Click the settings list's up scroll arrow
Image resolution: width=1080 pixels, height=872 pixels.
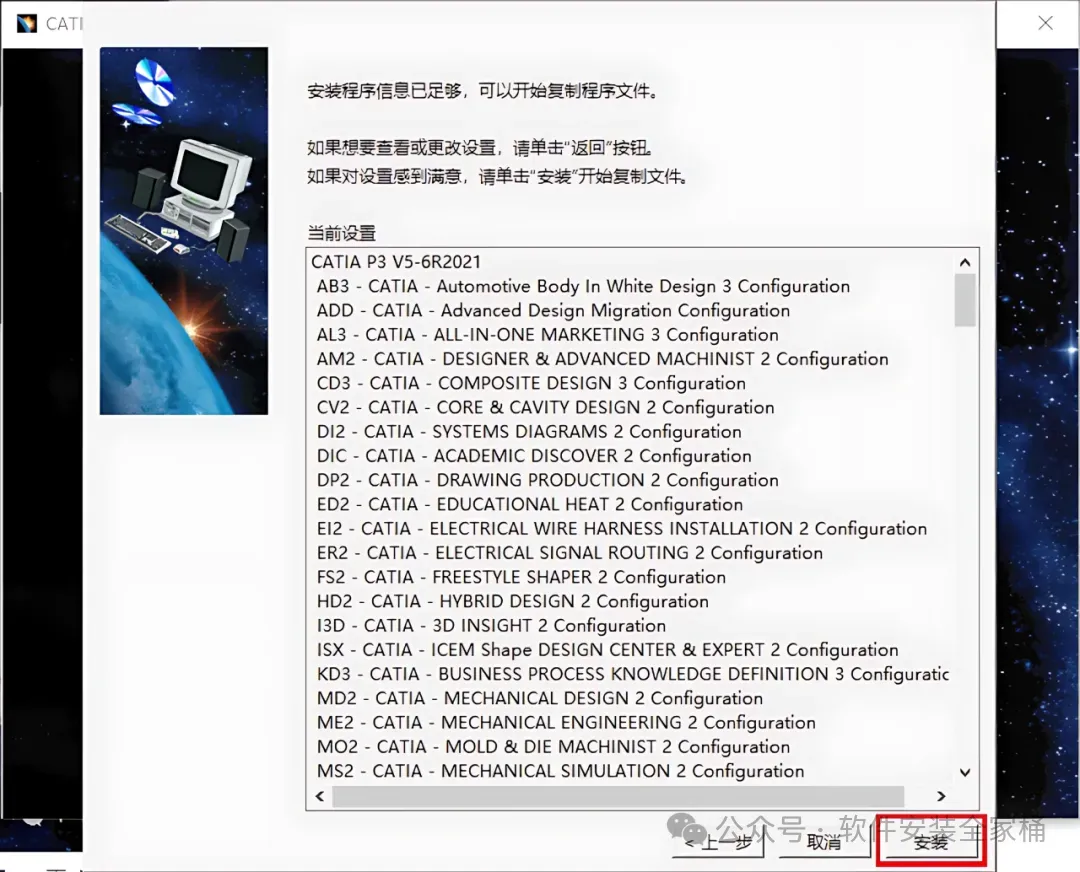click(965, 262)
